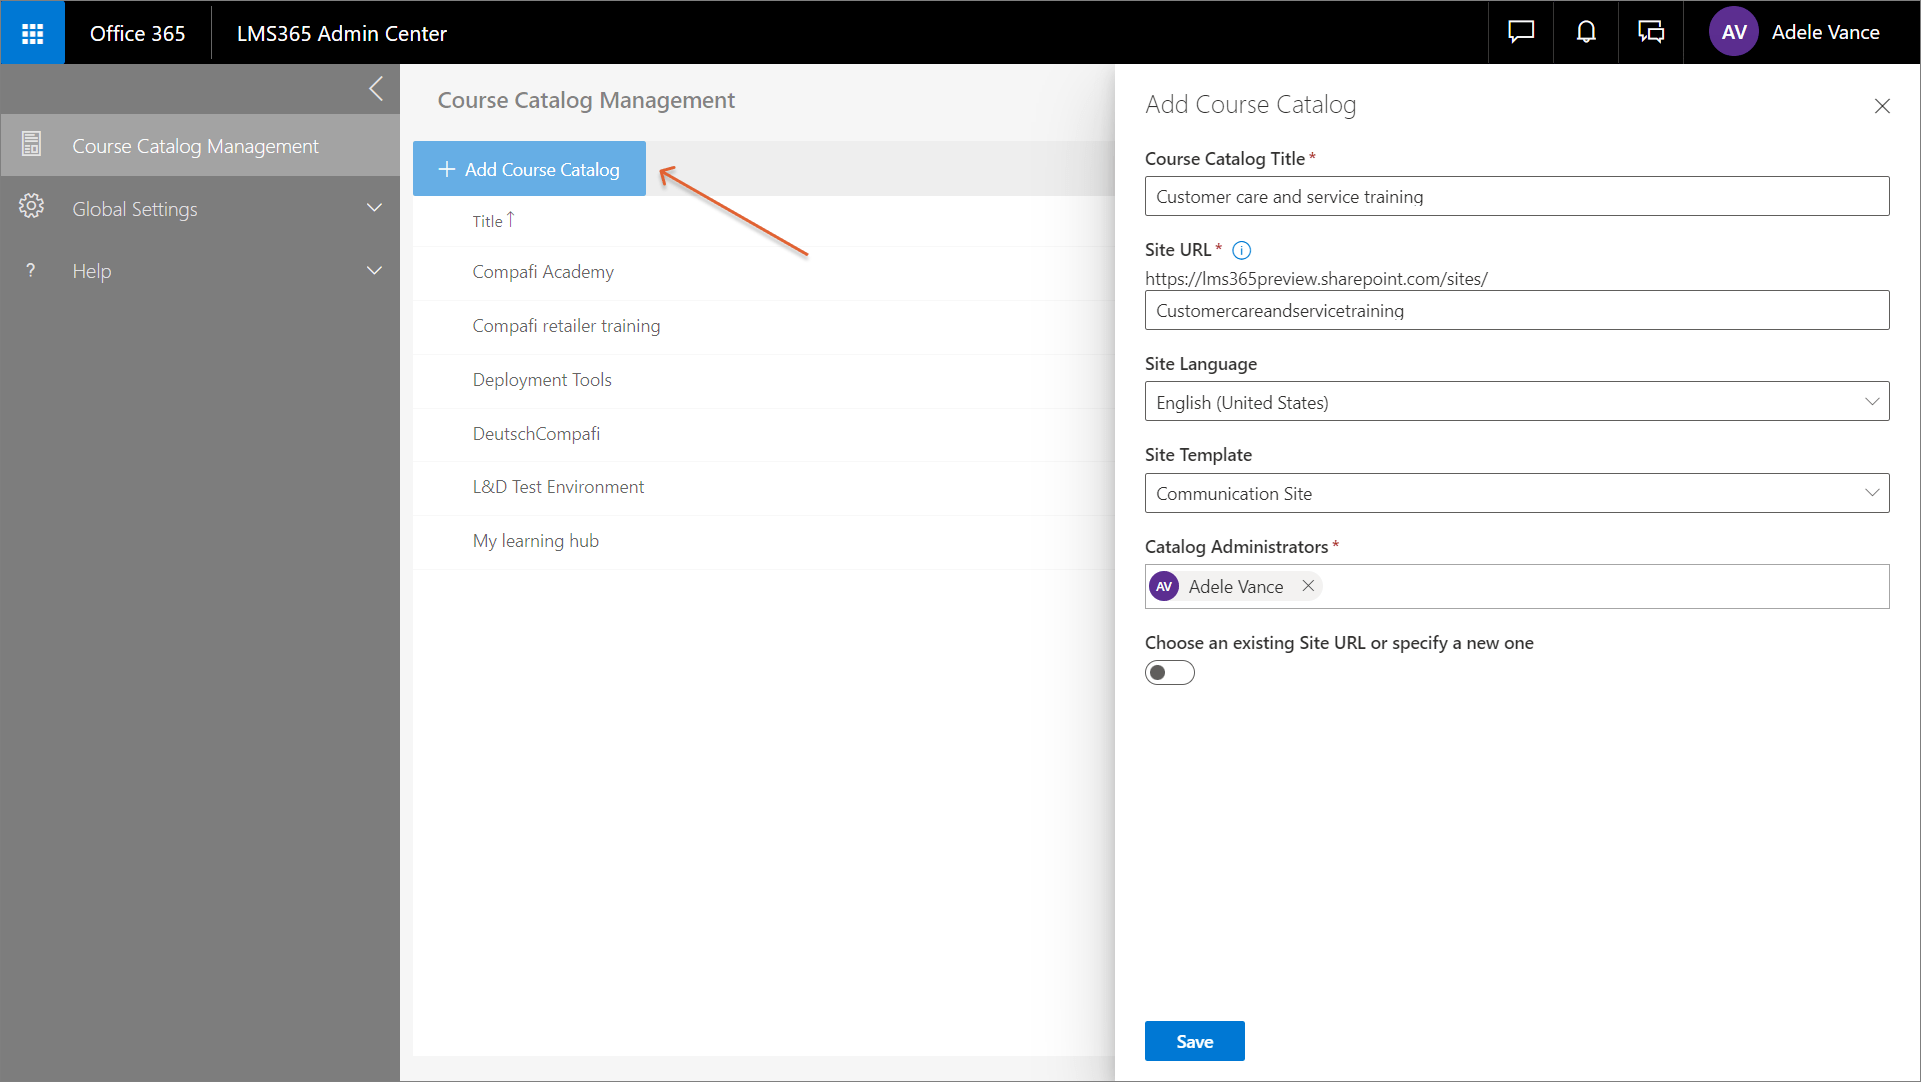Save the new course catalog

(1194, 1040)
